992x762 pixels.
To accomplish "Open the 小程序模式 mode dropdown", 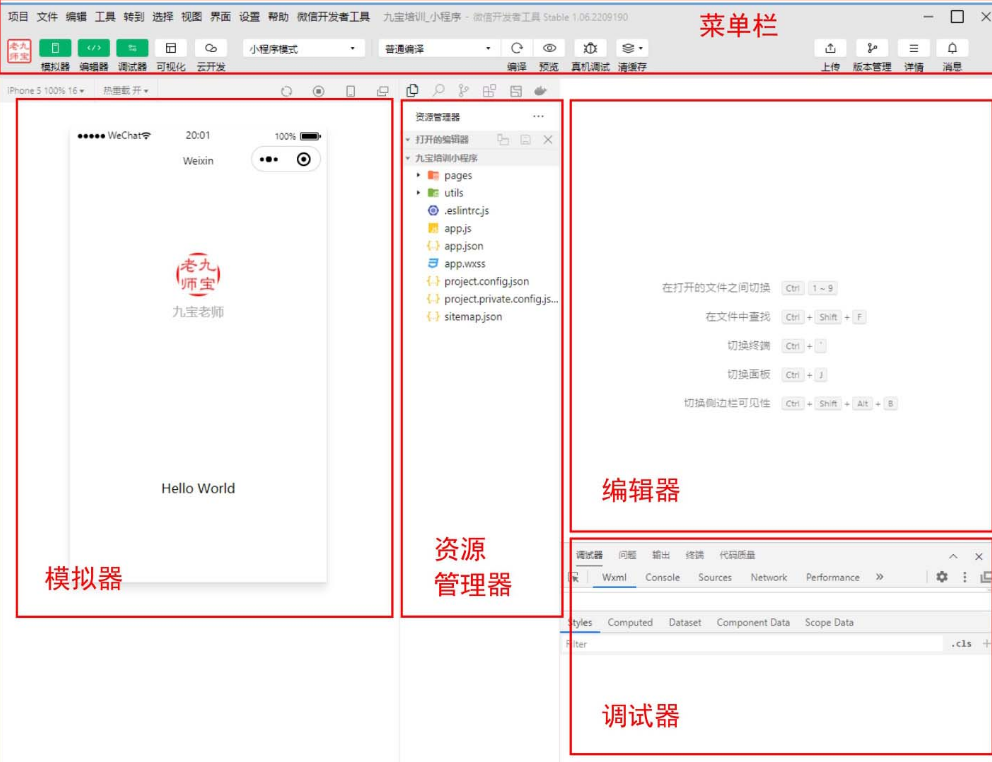I will 303,48.
